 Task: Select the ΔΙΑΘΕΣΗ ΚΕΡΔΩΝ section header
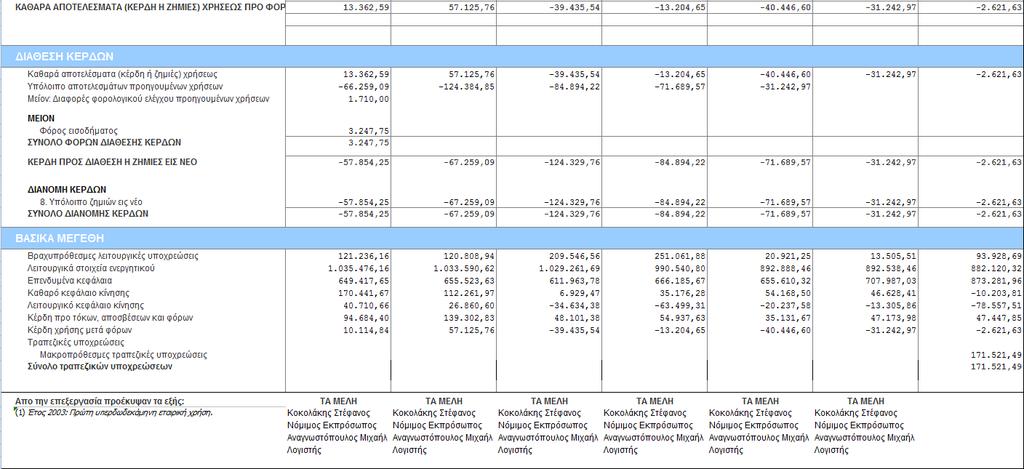(512, 56)
